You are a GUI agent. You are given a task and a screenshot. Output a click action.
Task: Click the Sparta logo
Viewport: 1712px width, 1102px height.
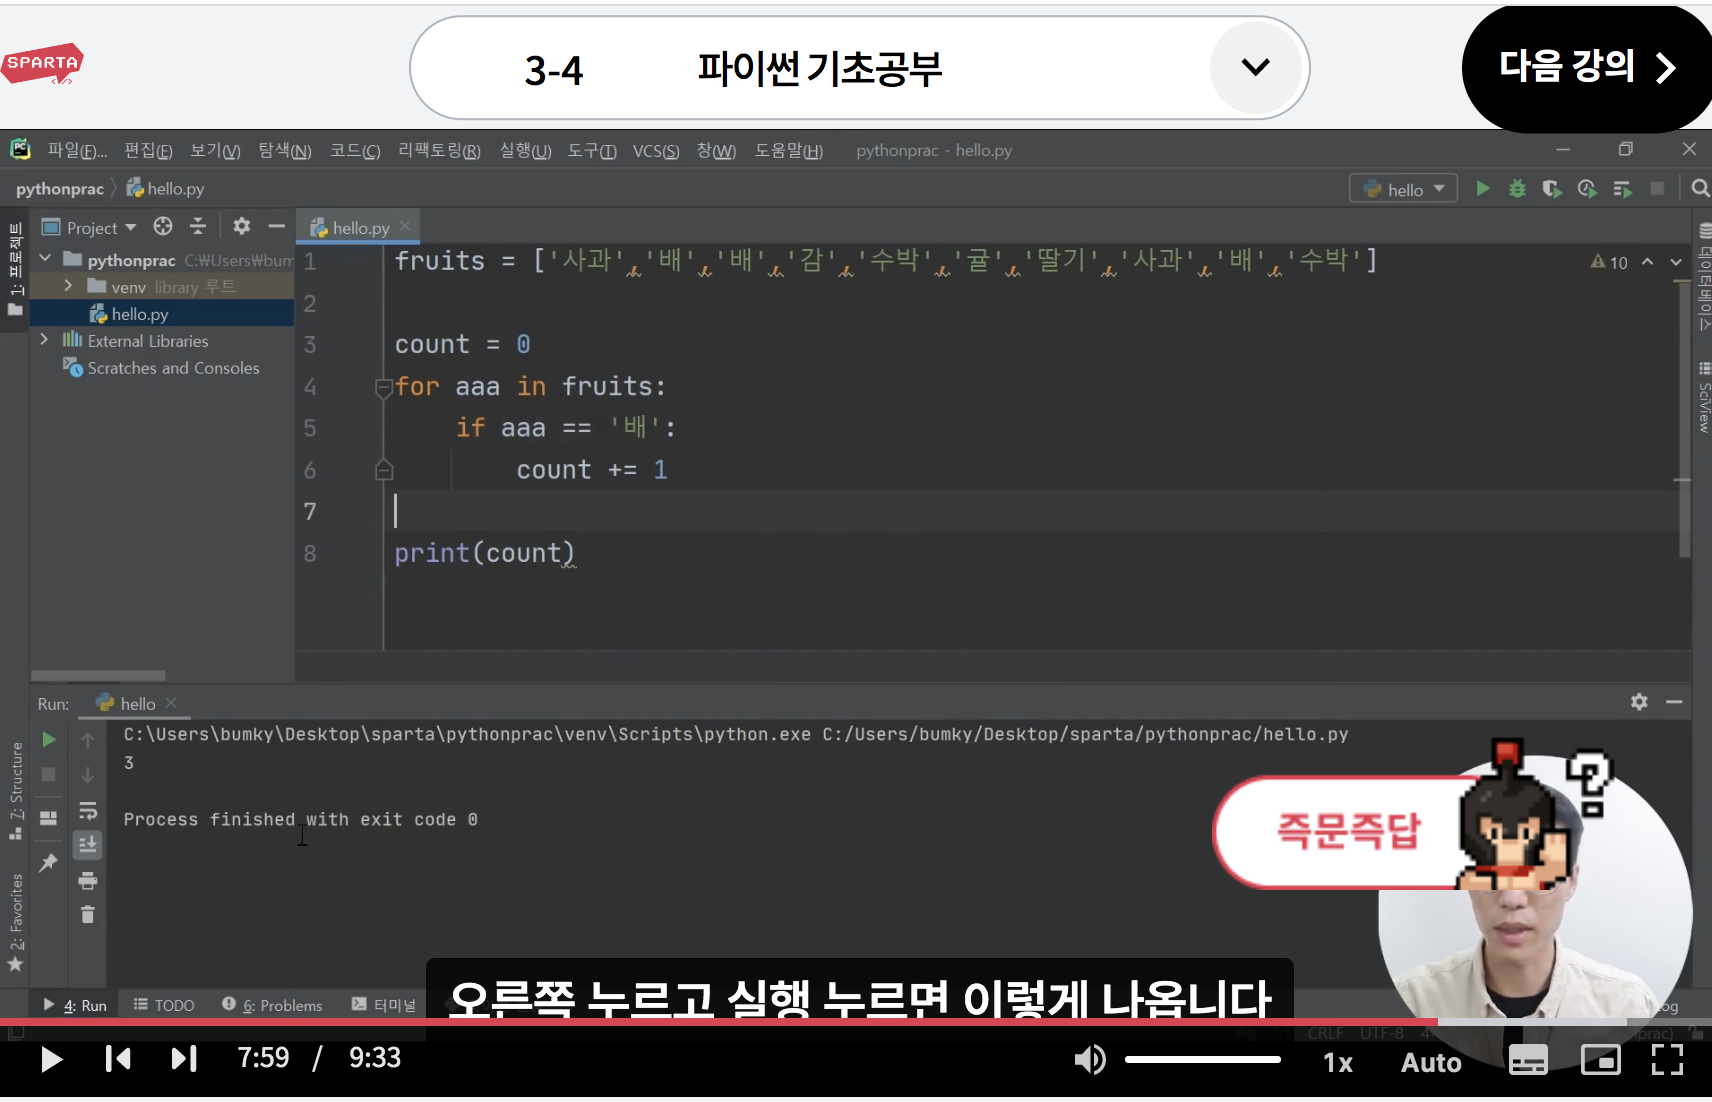(x=42, y=64)
